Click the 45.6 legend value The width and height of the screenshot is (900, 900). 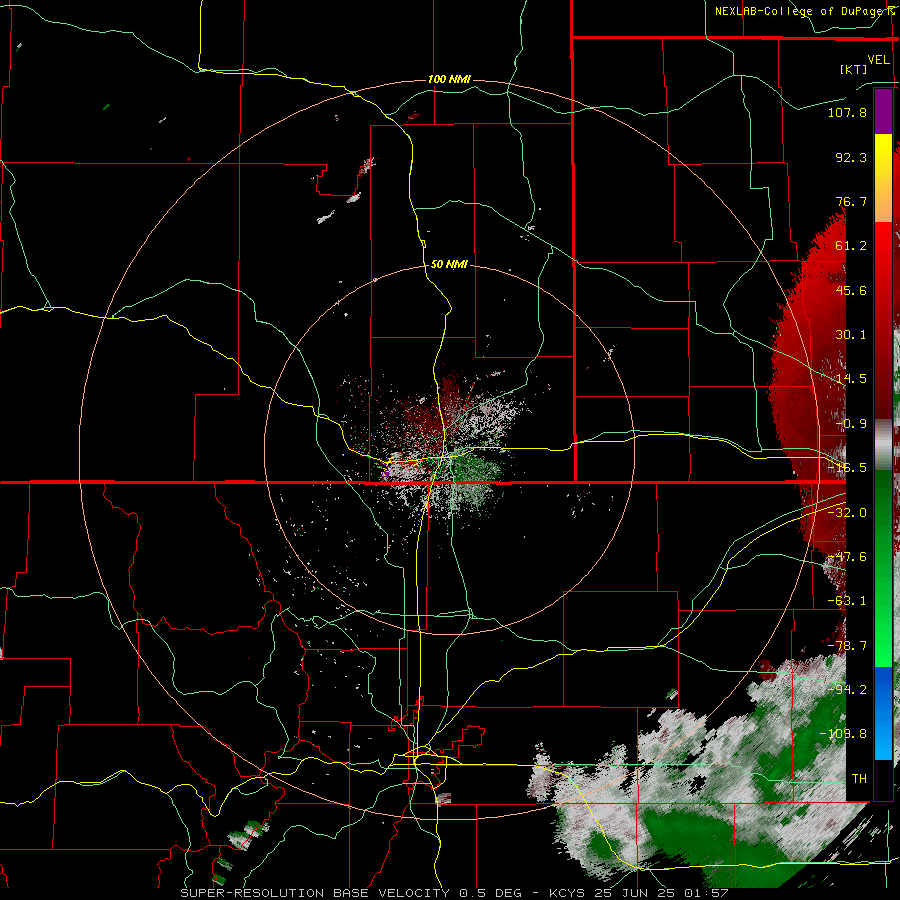[x=851, y=290]
